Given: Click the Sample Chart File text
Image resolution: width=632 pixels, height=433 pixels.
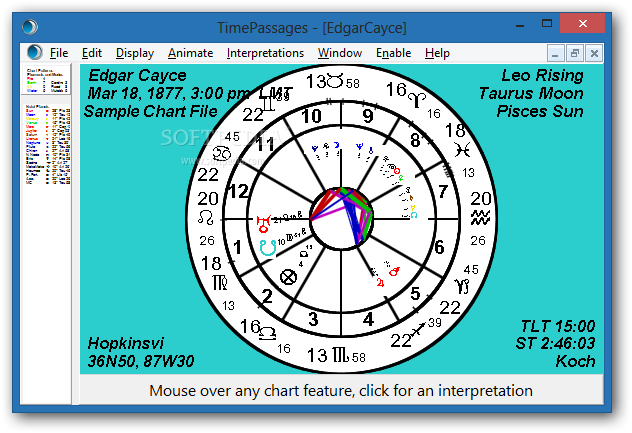Looking at the screenshot, I should click(150, 111).
